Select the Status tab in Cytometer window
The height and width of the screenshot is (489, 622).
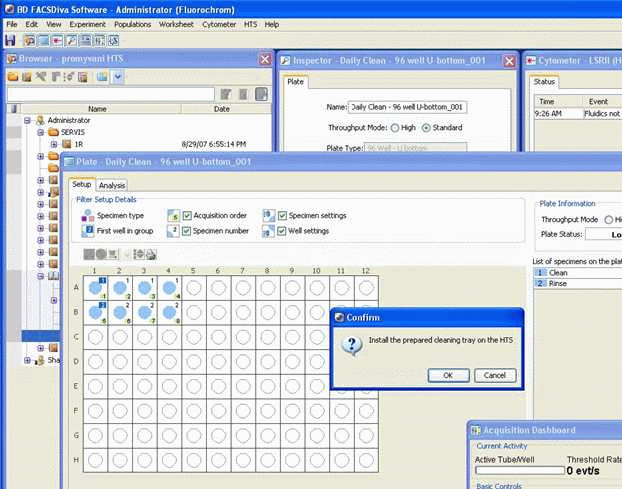(544, 82)
